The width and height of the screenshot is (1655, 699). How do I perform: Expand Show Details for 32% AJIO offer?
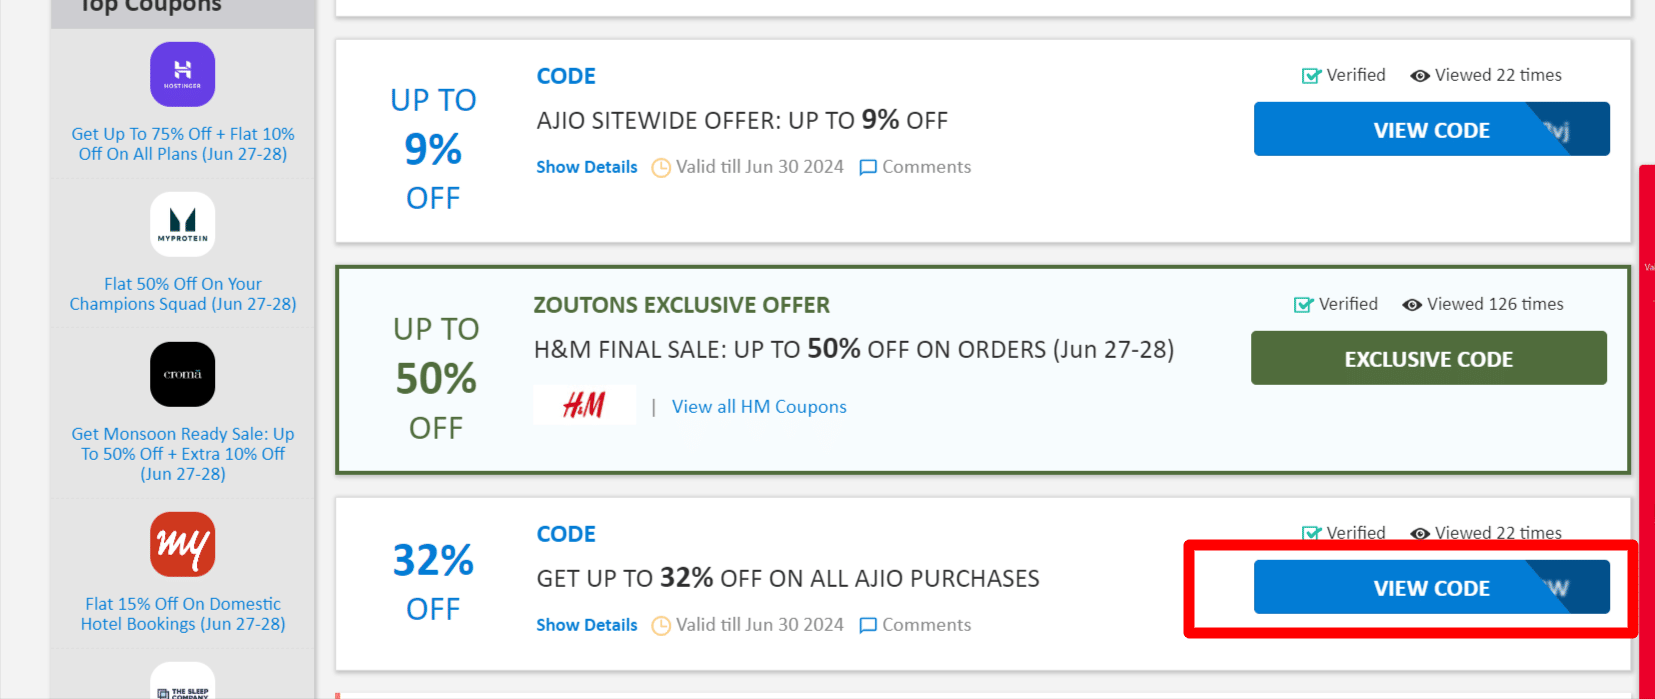coord(586,625)
